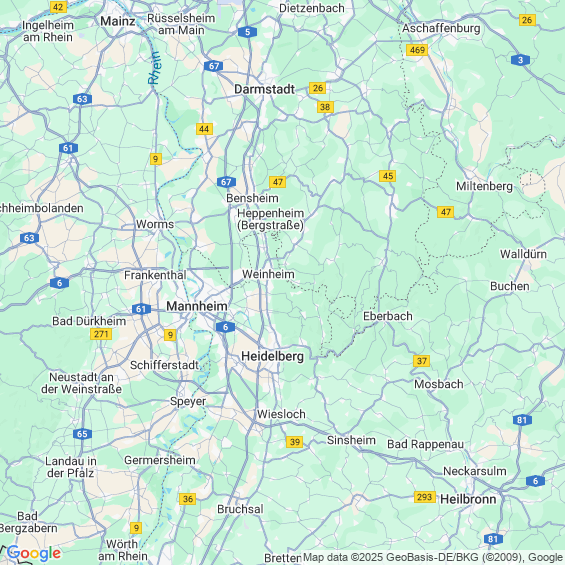Click the yellow 39 shield near Sinsheim
This screenshot has height=565, width=565.
pyautogui.click(x=295, y=442)
